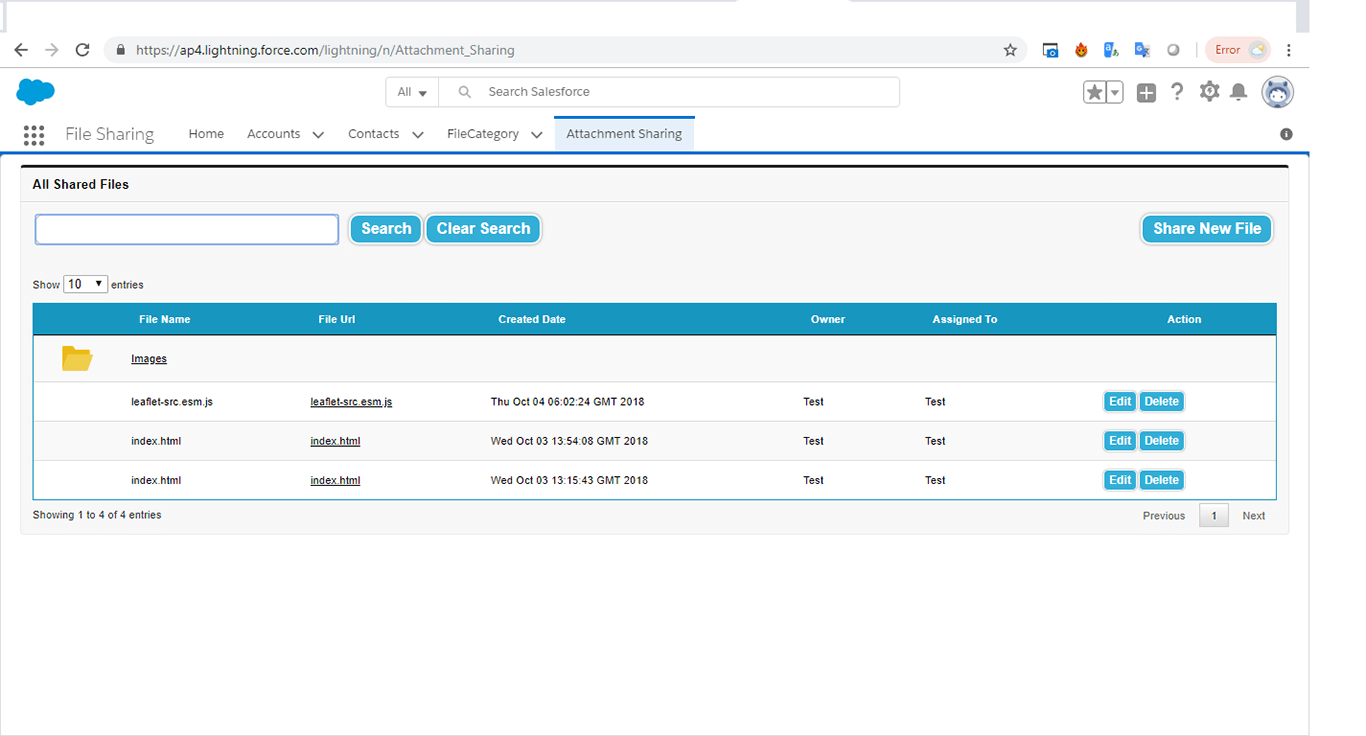Open the Setup gear icon
Image resolution: width=1366 pixels, height=736 pixels.
click(x=1209, y=92)
